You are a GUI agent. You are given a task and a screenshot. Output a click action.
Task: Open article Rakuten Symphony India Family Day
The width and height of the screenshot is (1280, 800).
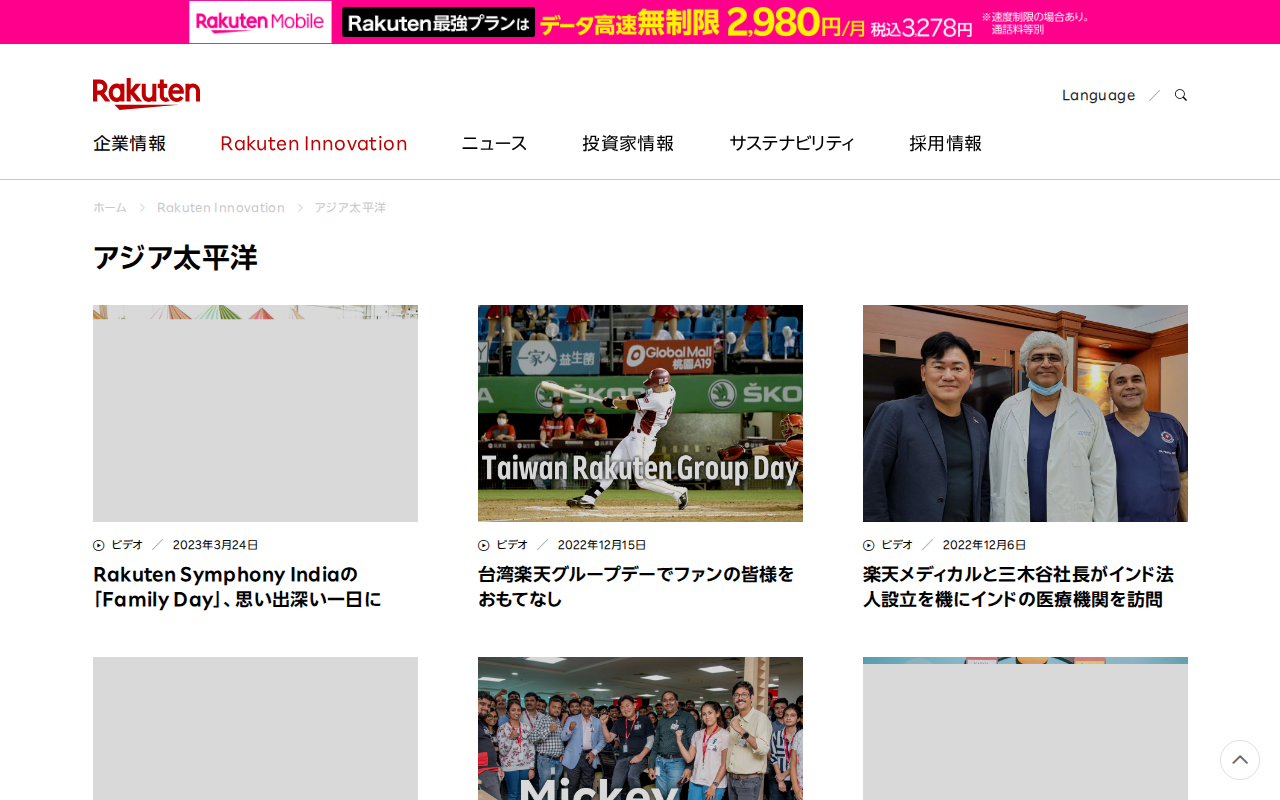(237, 587)
